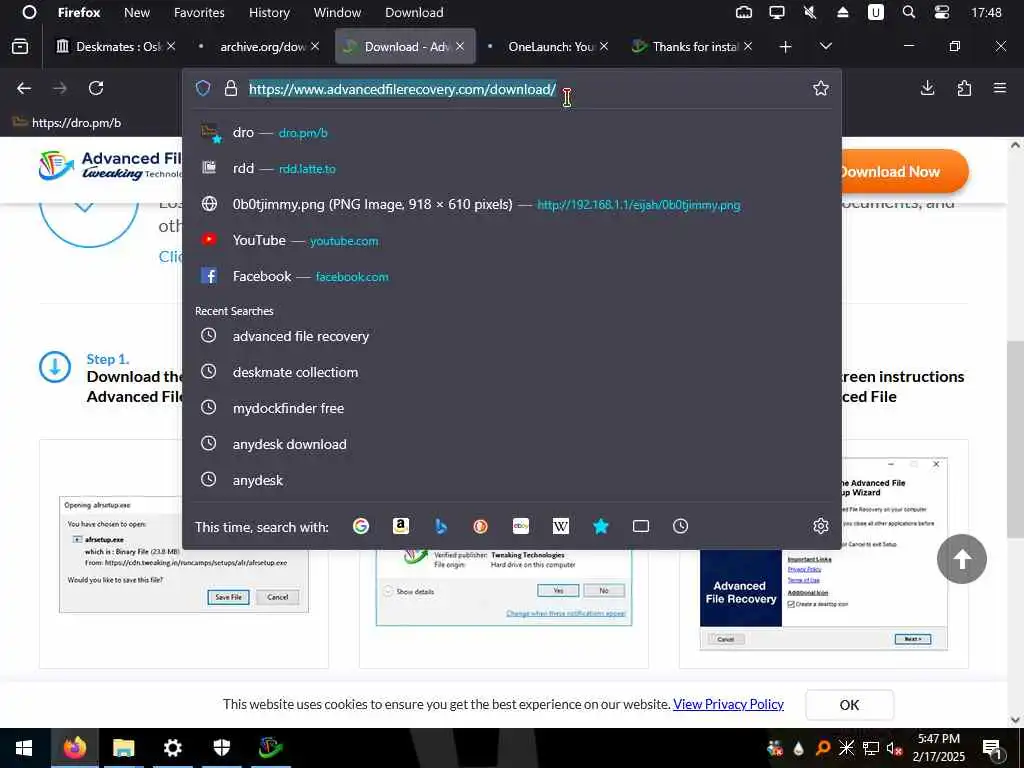The height and width of the screenshot is (768, 1024).
Task: Open extensions puzzle icon
Action: coord(964,88)
